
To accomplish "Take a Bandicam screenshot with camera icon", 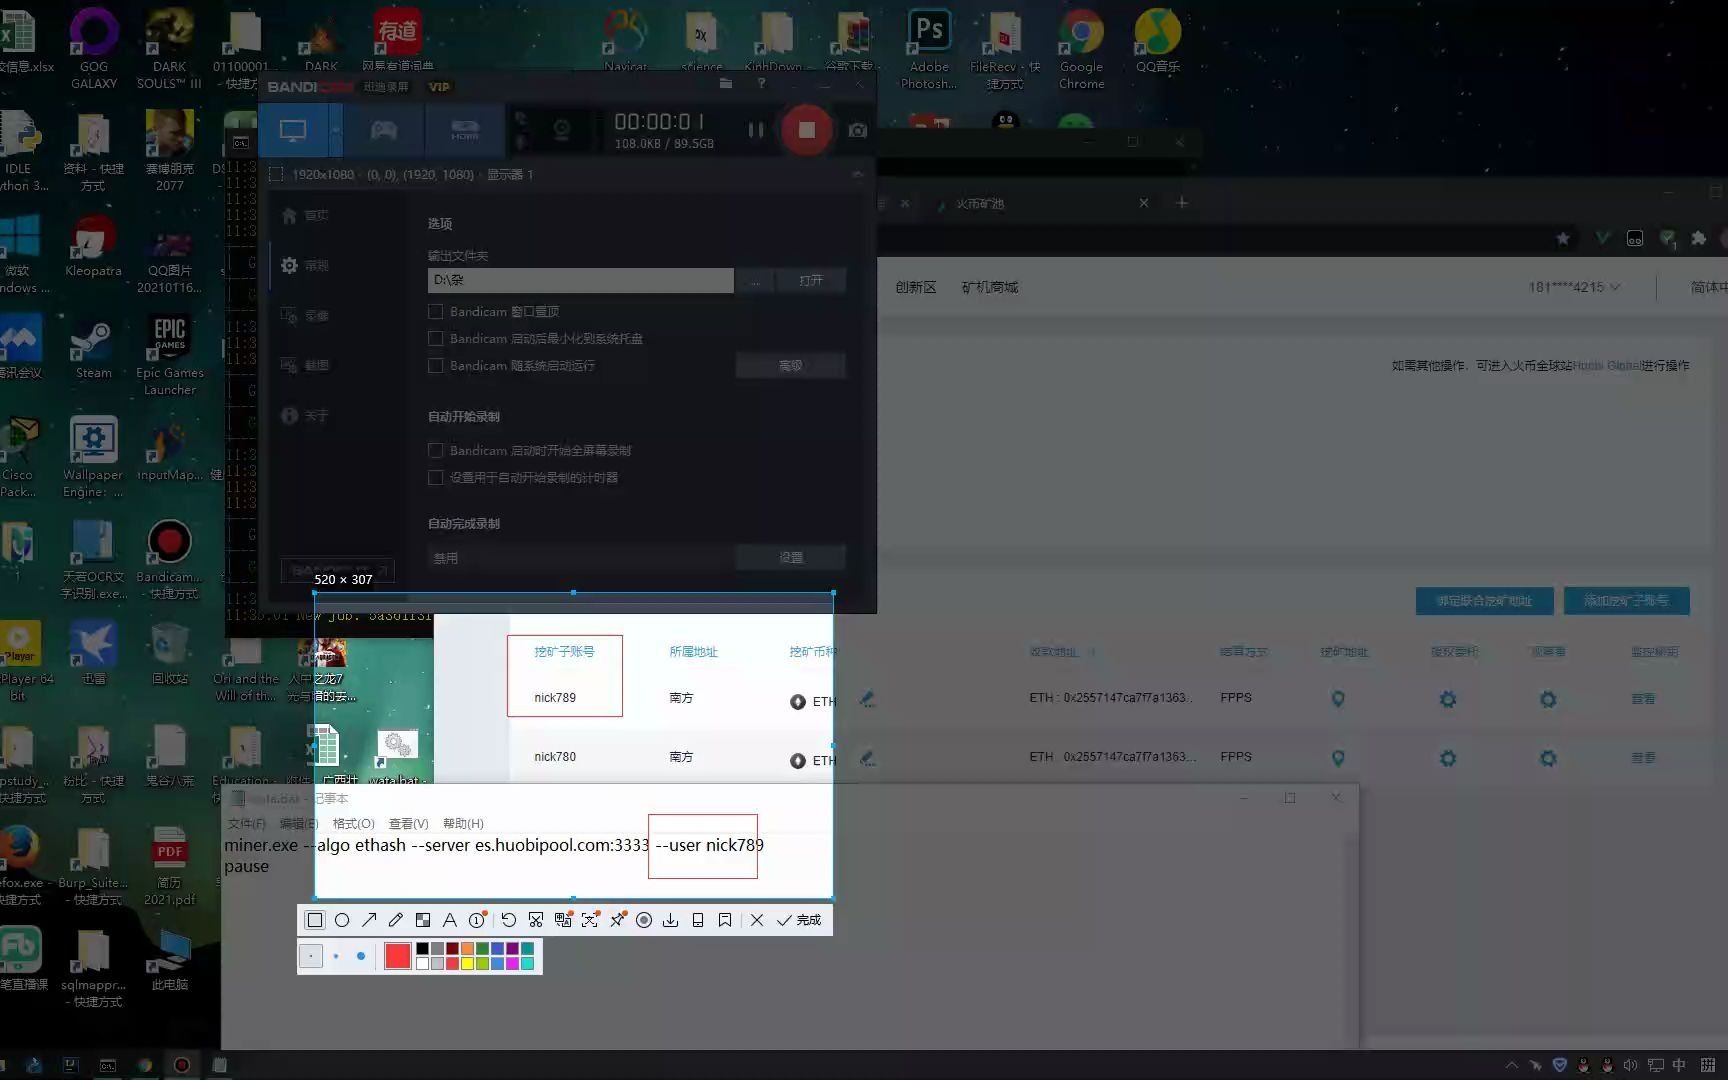I will click(857, 130).
